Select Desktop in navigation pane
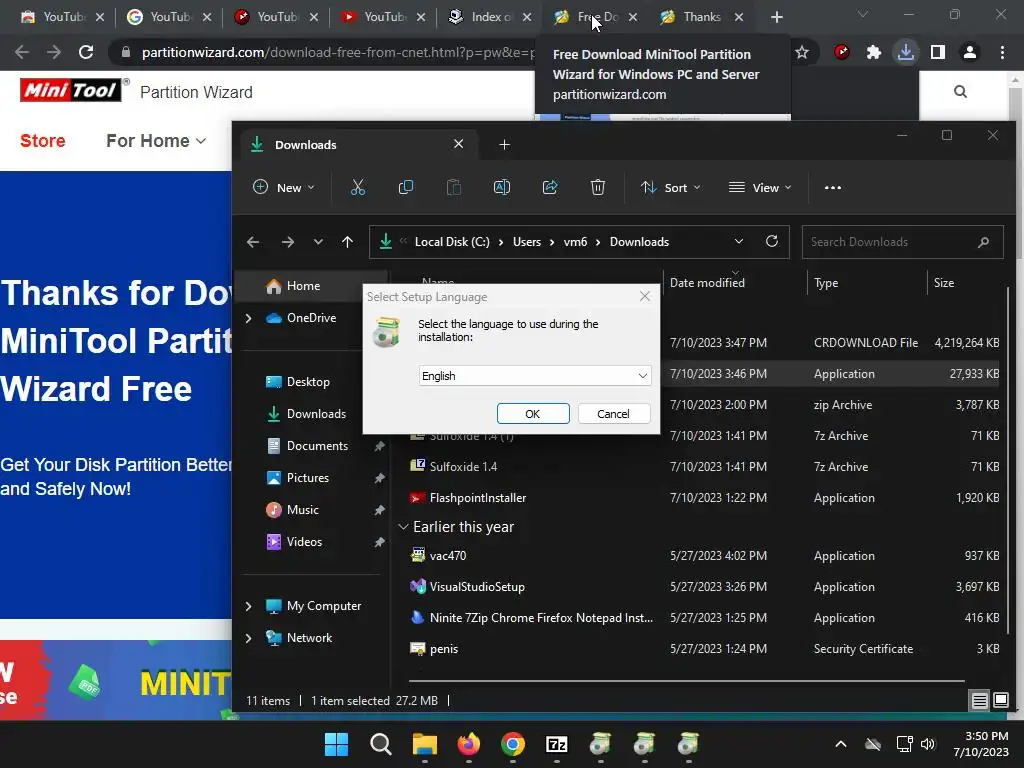Image resolution: width=1024 pixels, height=768 pixels. click(308, 382)
